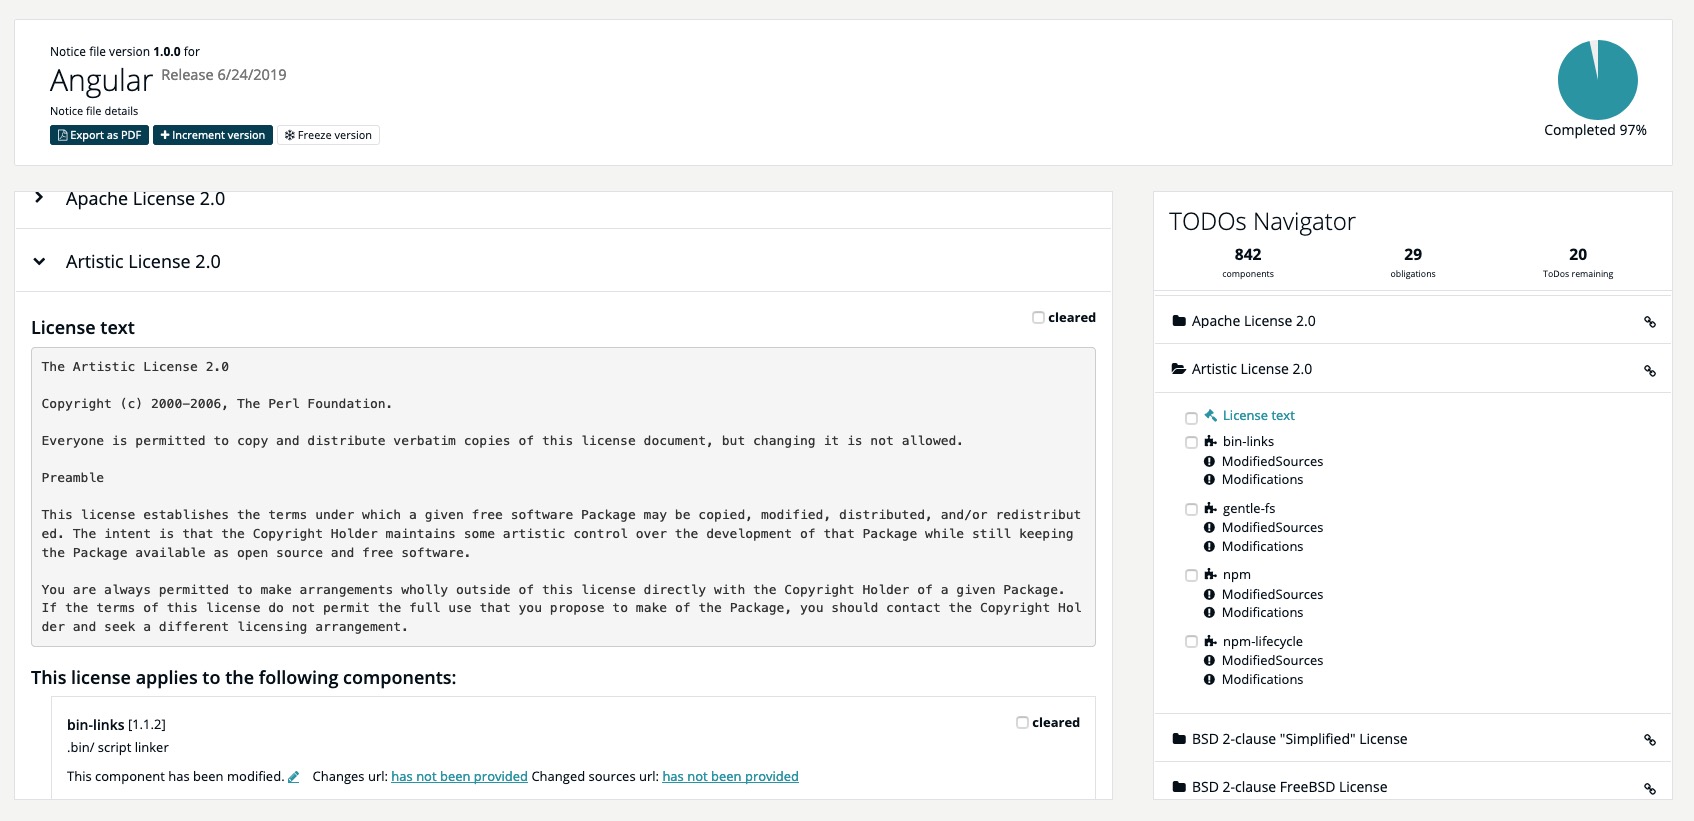The height and width of the screenshot is (821, 1694).
Task: Click the Angular project title
Action: coord(101,80)
